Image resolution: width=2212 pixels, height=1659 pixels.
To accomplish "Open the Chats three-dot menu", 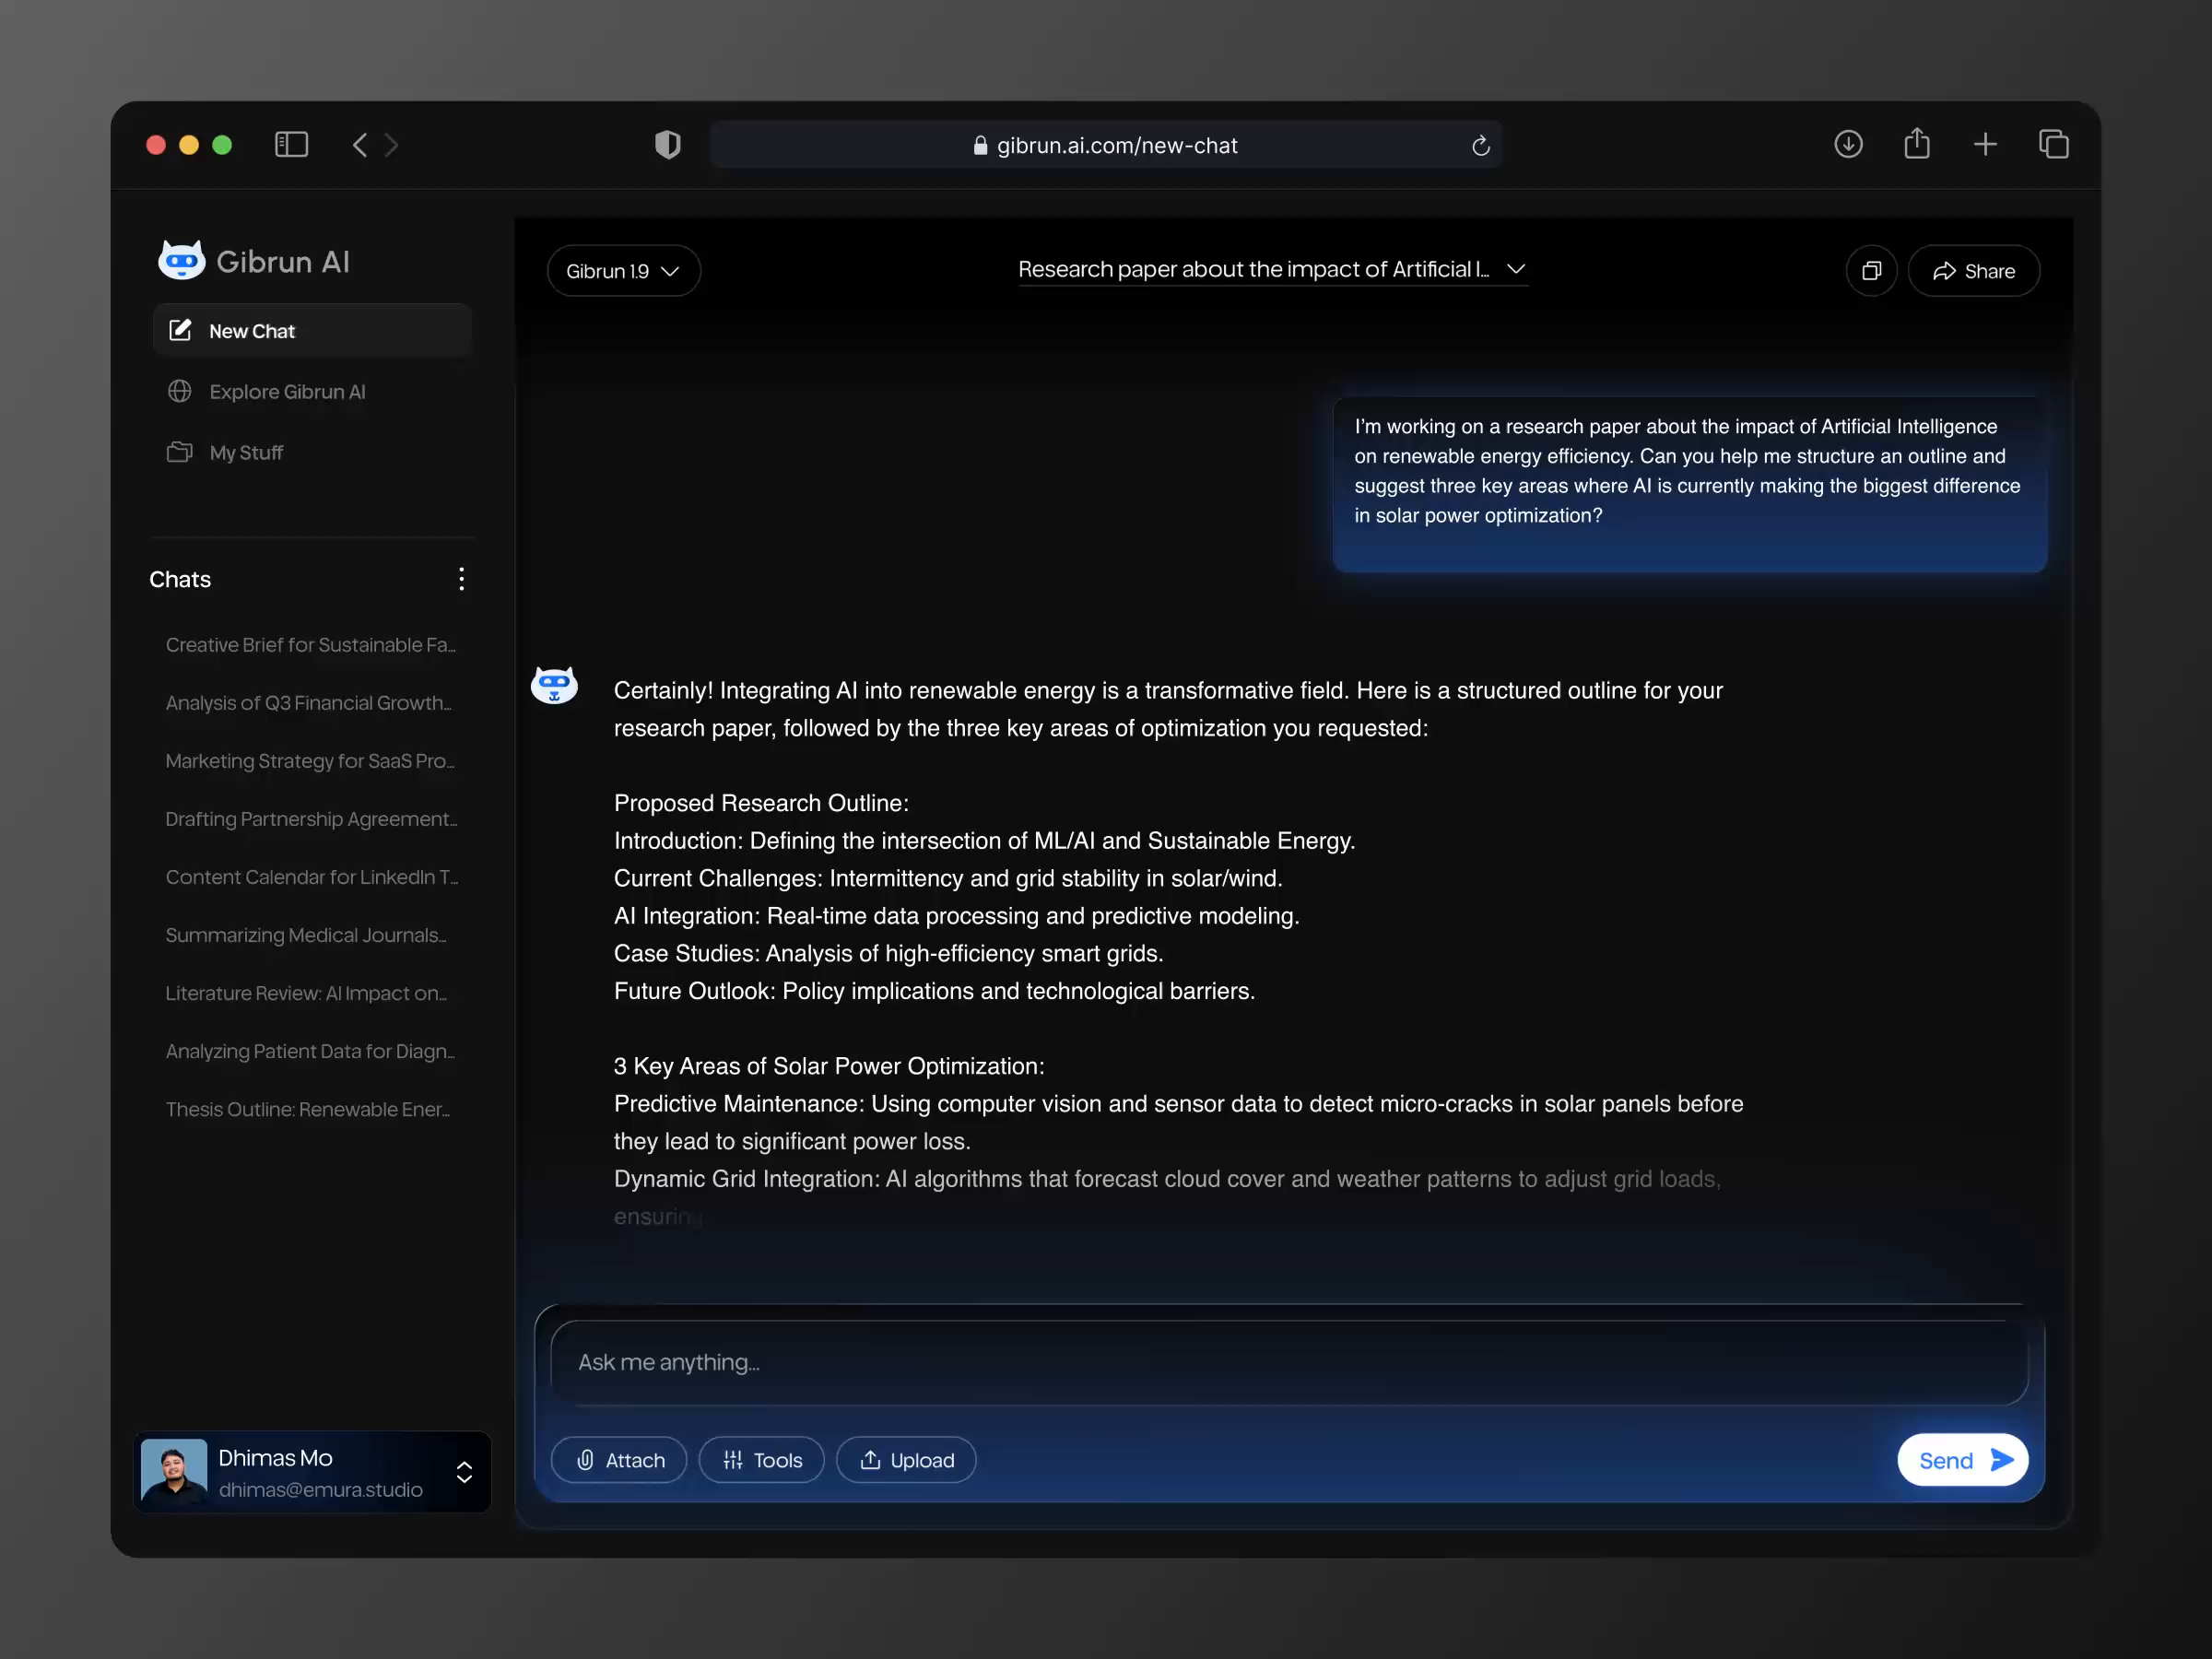I will 461,578.
